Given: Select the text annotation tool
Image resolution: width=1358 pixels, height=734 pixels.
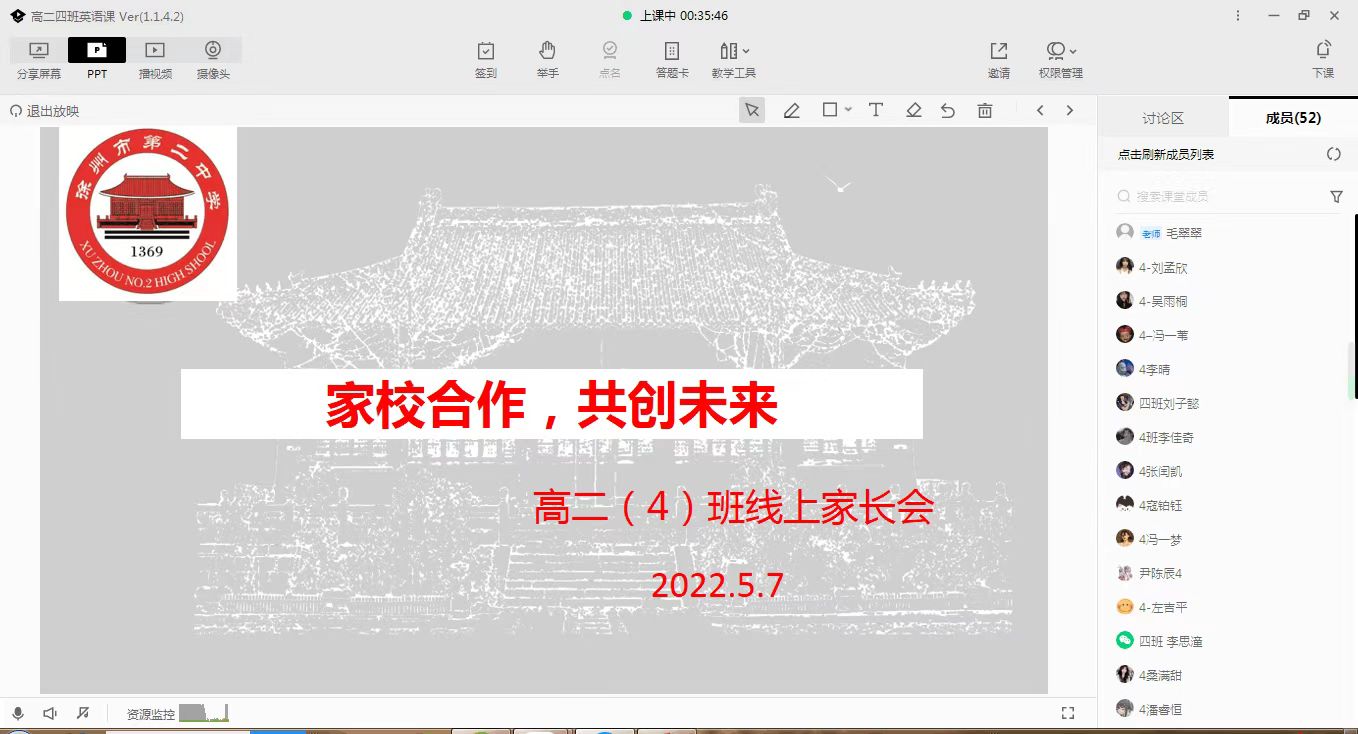Looking at the screenshot, I should coord(875,110).
